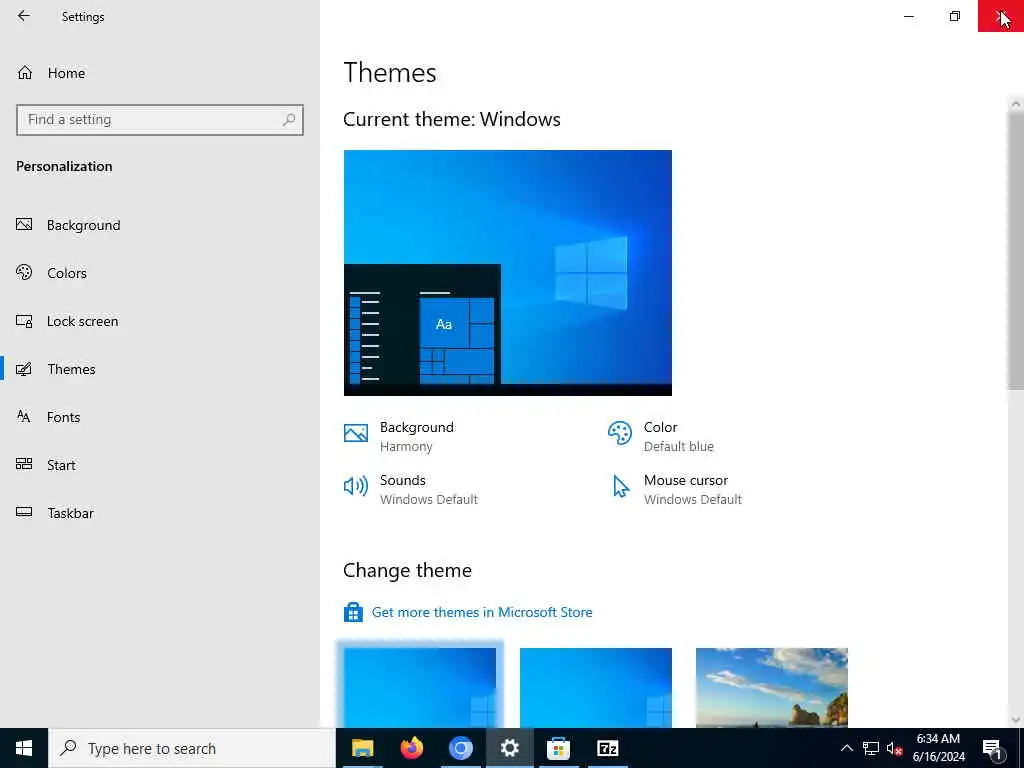
Task: Open the Action Center notifications
Action: pos(992,748)
